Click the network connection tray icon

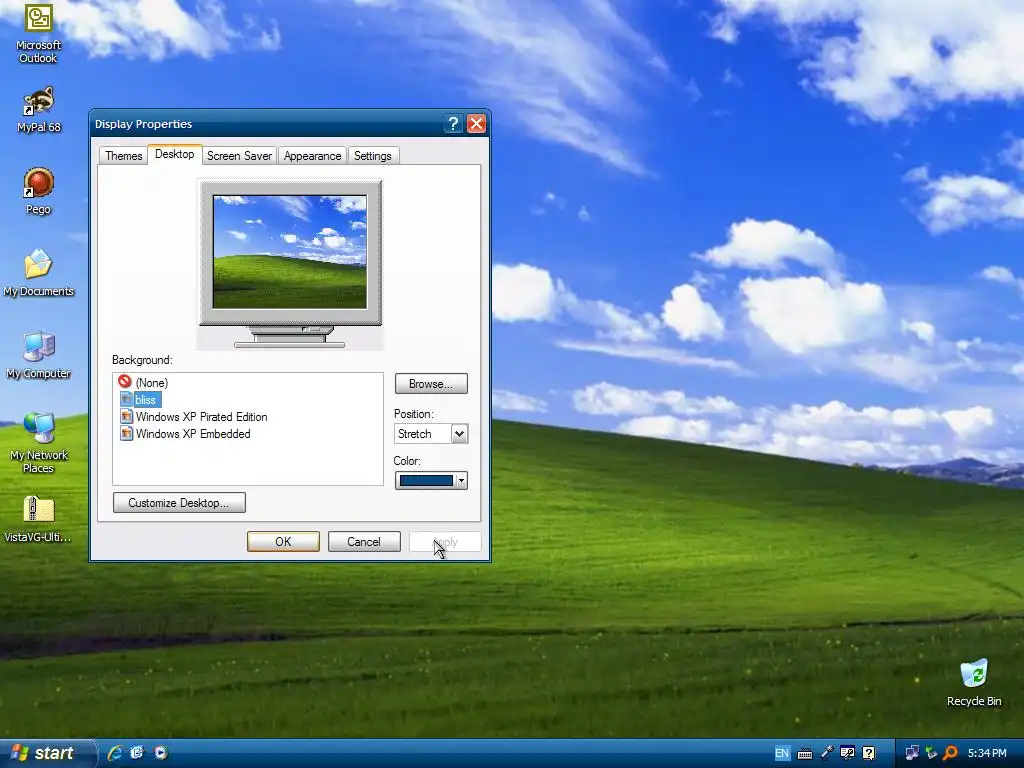click(912, 753)
